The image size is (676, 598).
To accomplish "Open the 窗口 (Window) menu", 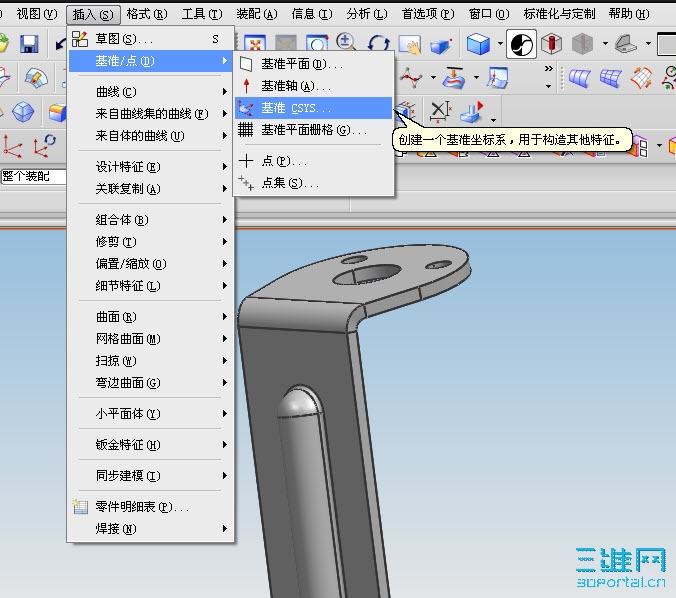I will click(x=489, y=14).
